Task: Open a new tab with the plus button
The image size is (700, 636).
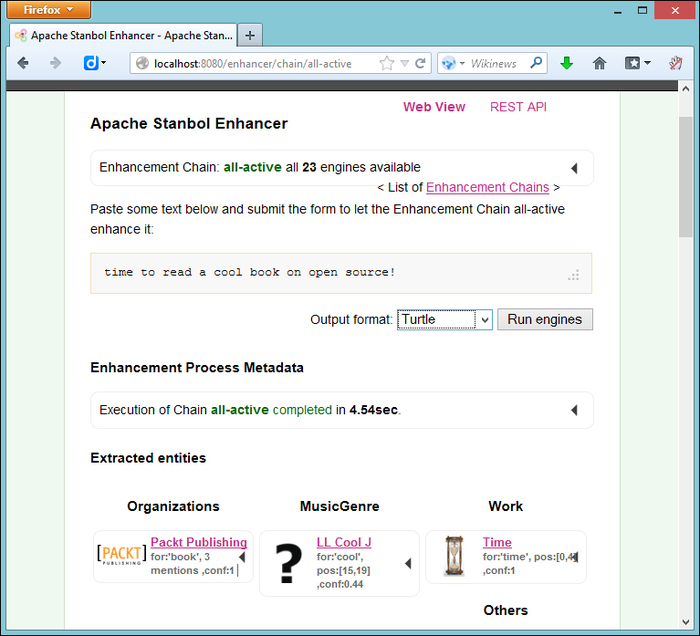Action: 250,35
